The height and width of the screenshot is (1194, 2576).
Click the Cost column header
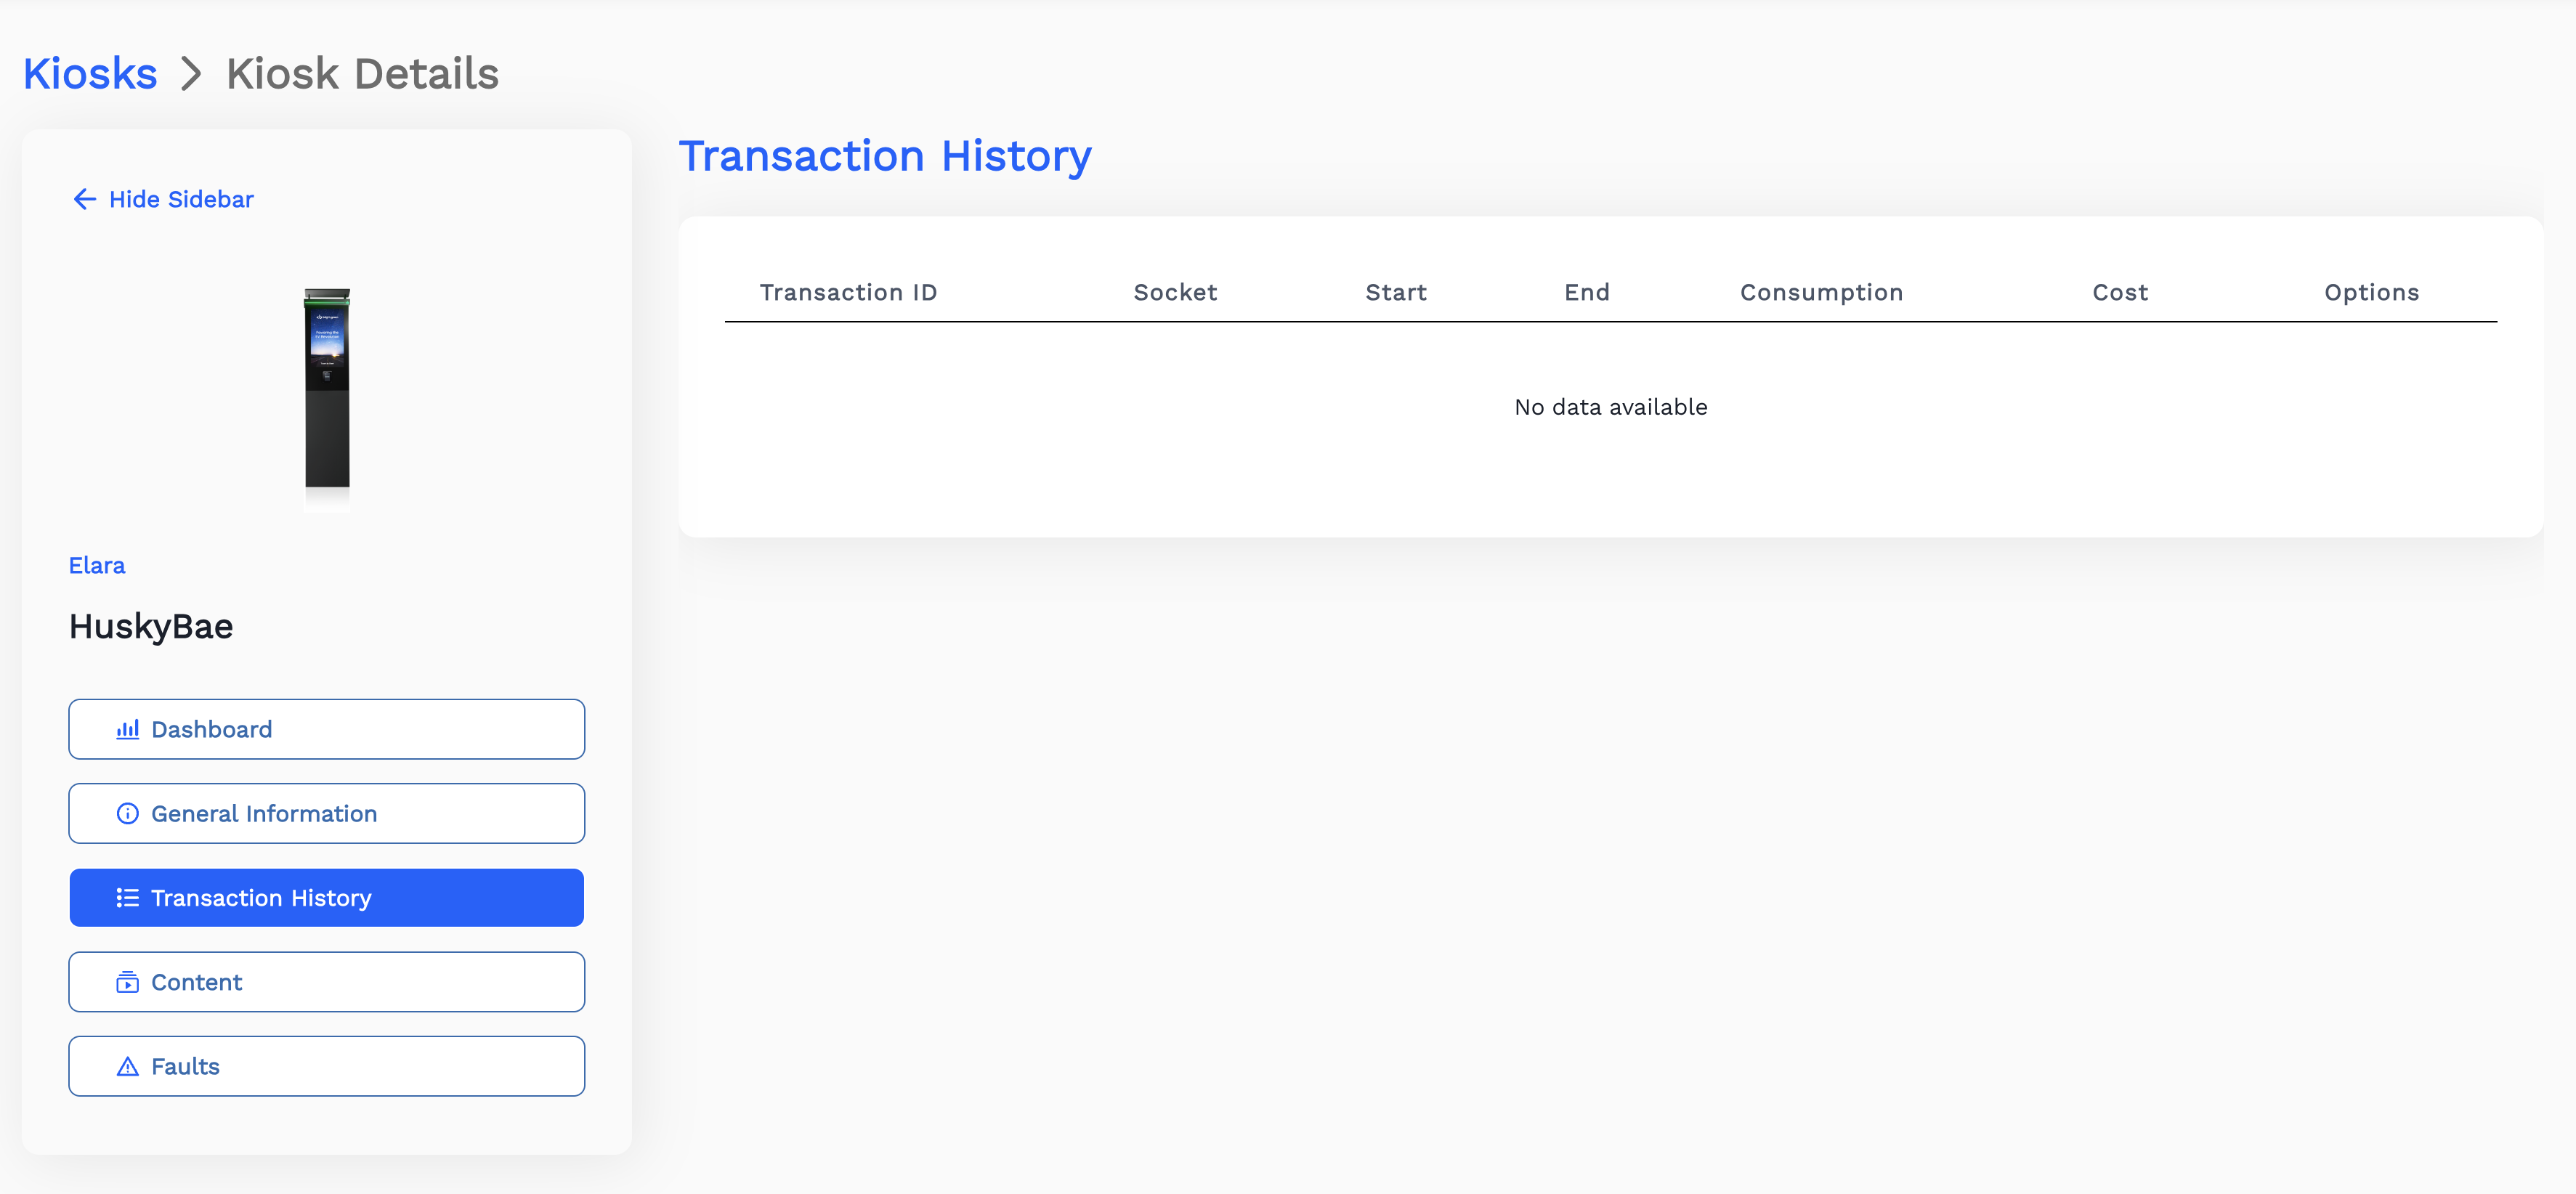point(2120,292)
